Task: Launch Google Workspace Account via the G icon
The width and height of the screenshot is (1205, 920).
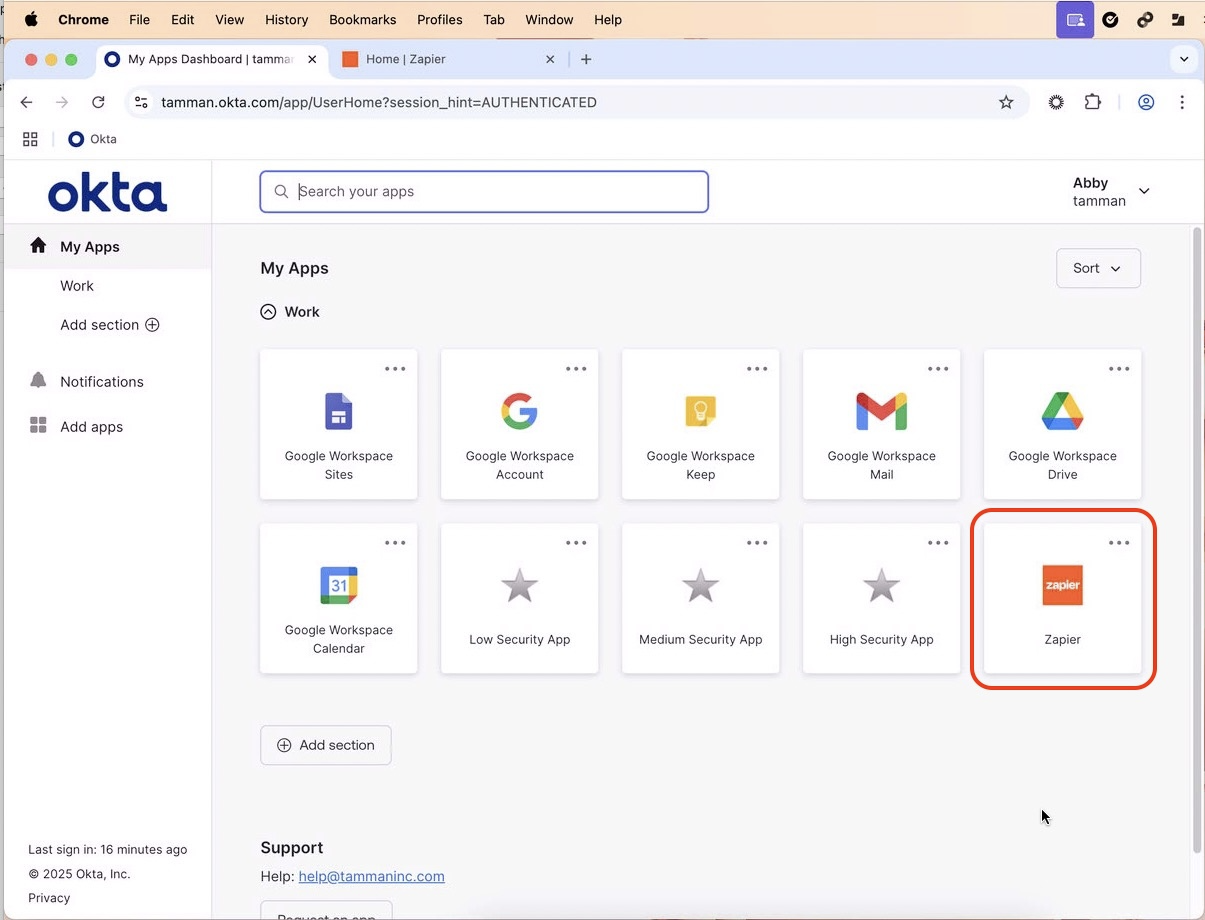Action: pos(519,411)
